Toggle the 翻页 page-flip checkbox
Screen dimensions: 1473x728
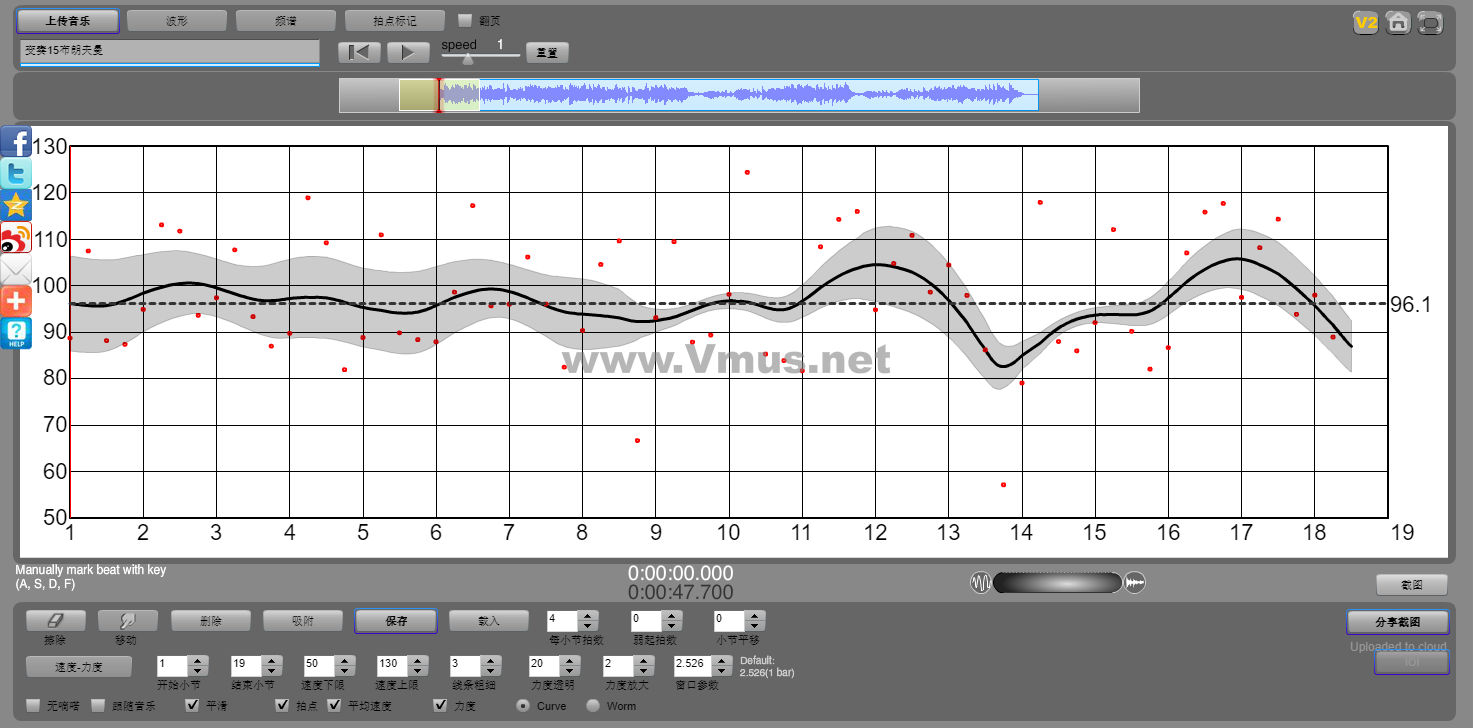tap(464, 20)
